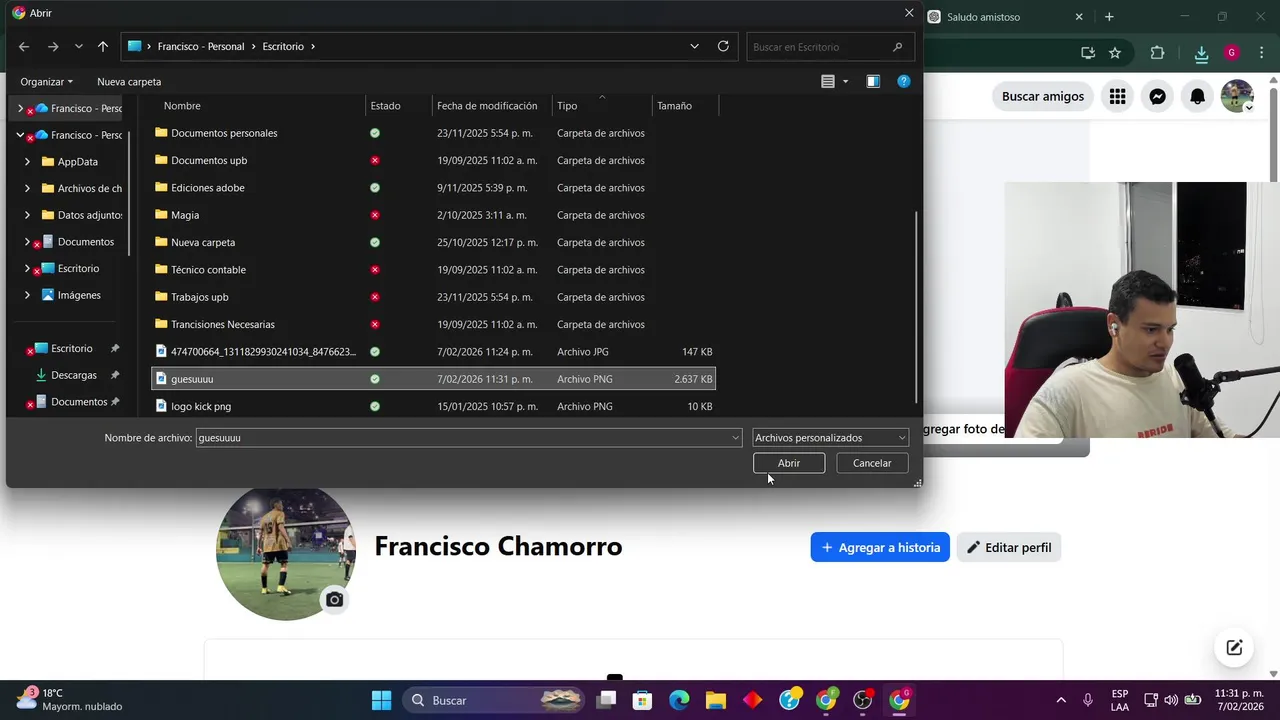Click the Cancelar button
The height and width of the screenshot is (720, 1280).
[x=872, y=463]
